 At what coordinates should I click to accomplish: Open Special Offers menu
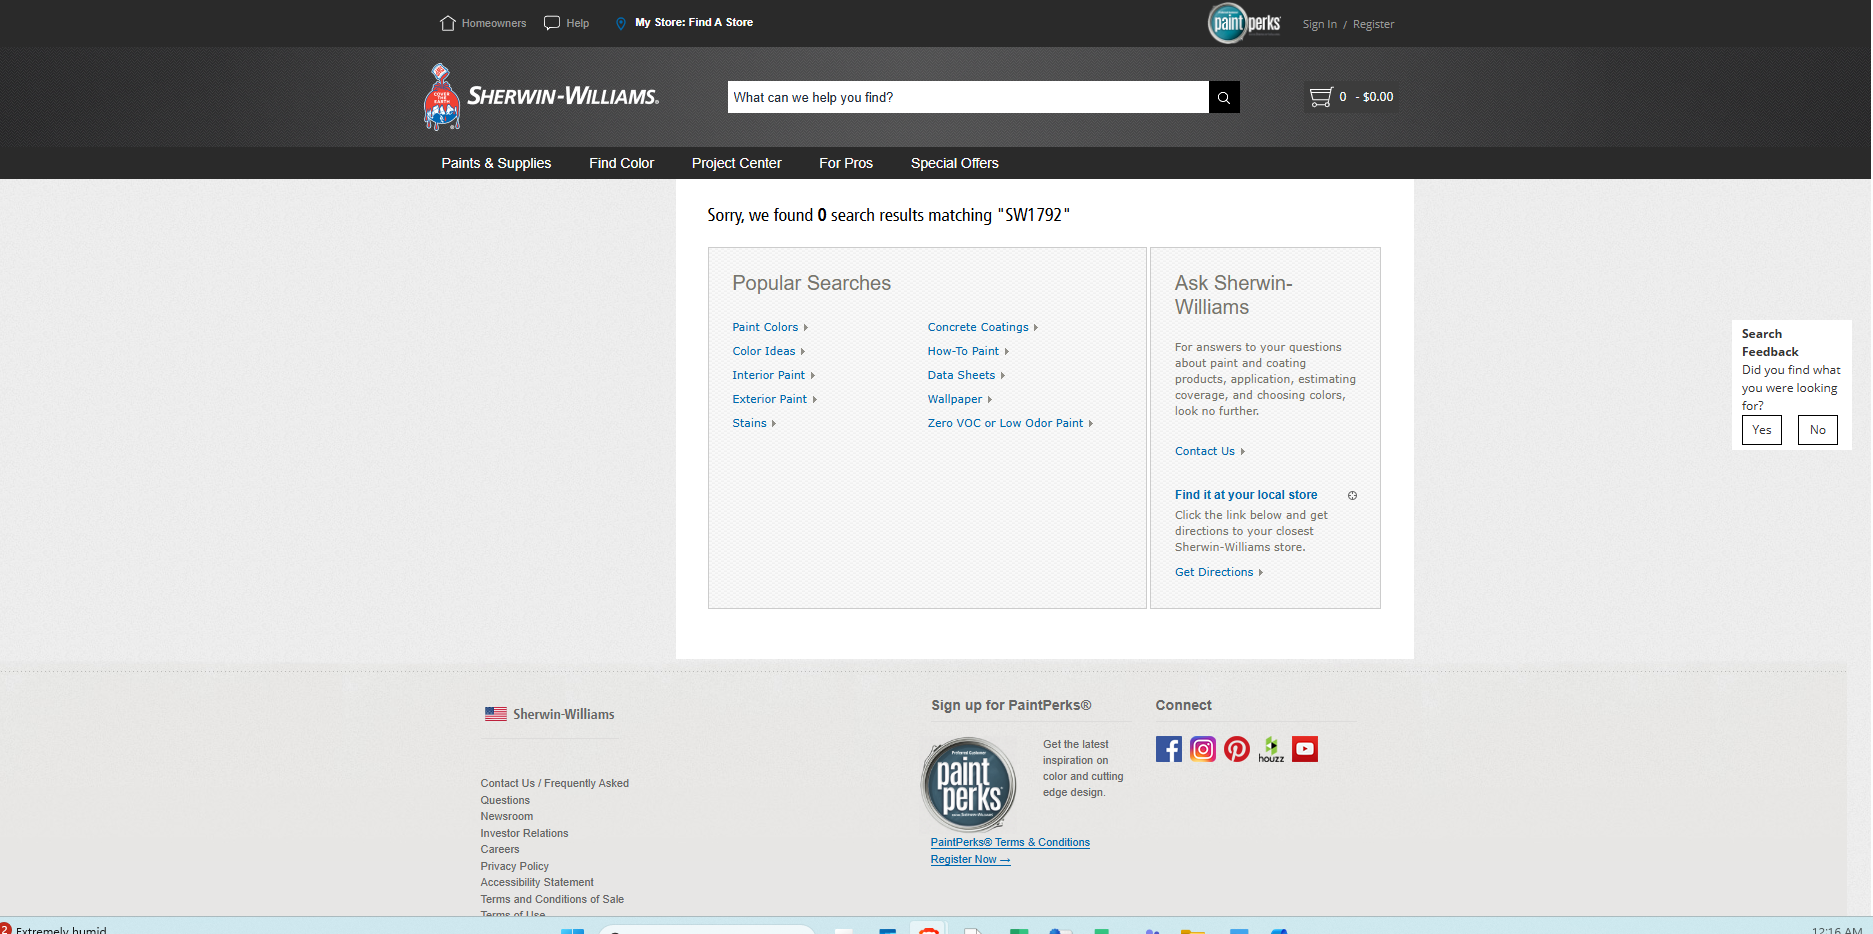coord(955,163)
